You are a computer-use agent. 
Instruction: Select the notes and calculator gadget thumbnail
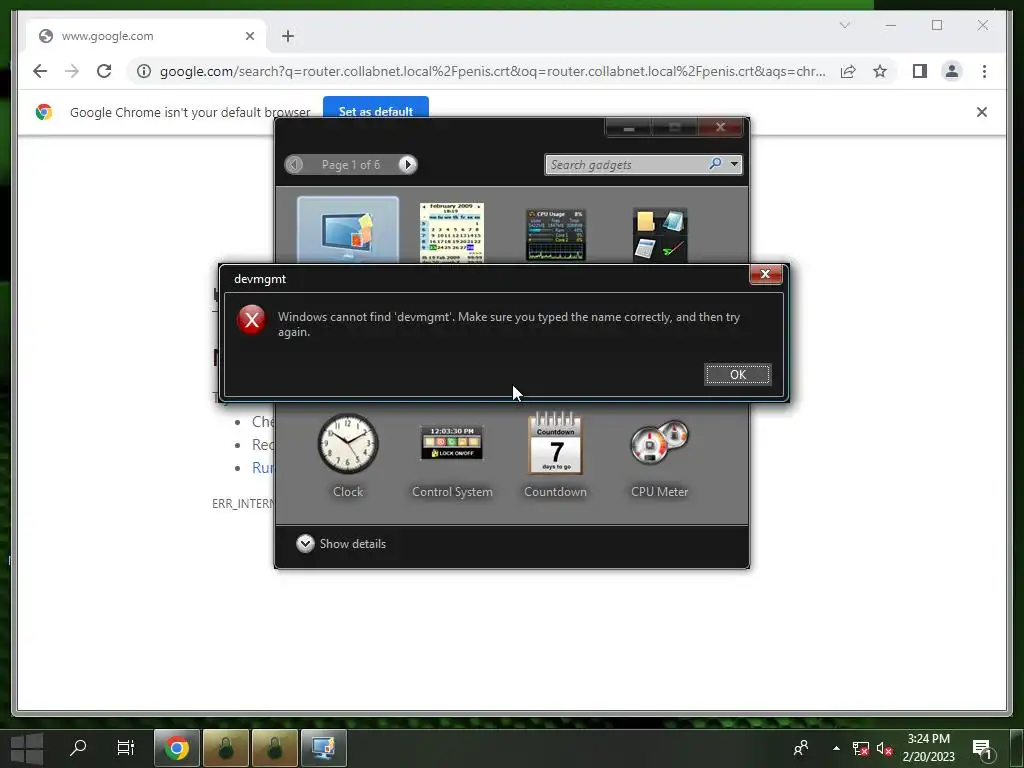pyautogui.click(x=660, y=235)
